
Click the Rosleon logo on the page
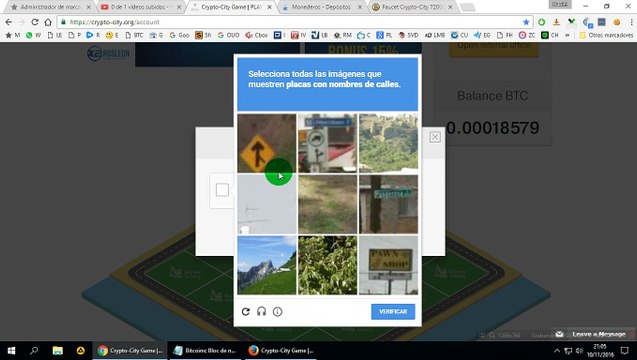108,54
